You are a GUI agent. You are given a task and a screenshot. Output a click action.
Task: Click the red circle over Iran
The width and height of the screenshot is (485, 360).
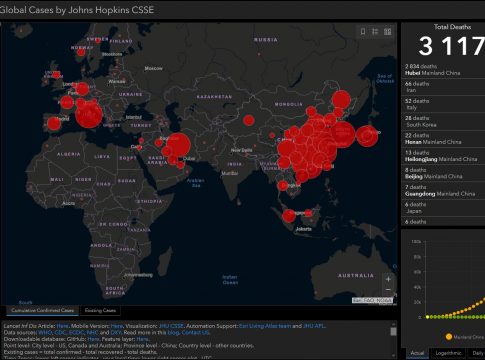[x=178, y=145]
